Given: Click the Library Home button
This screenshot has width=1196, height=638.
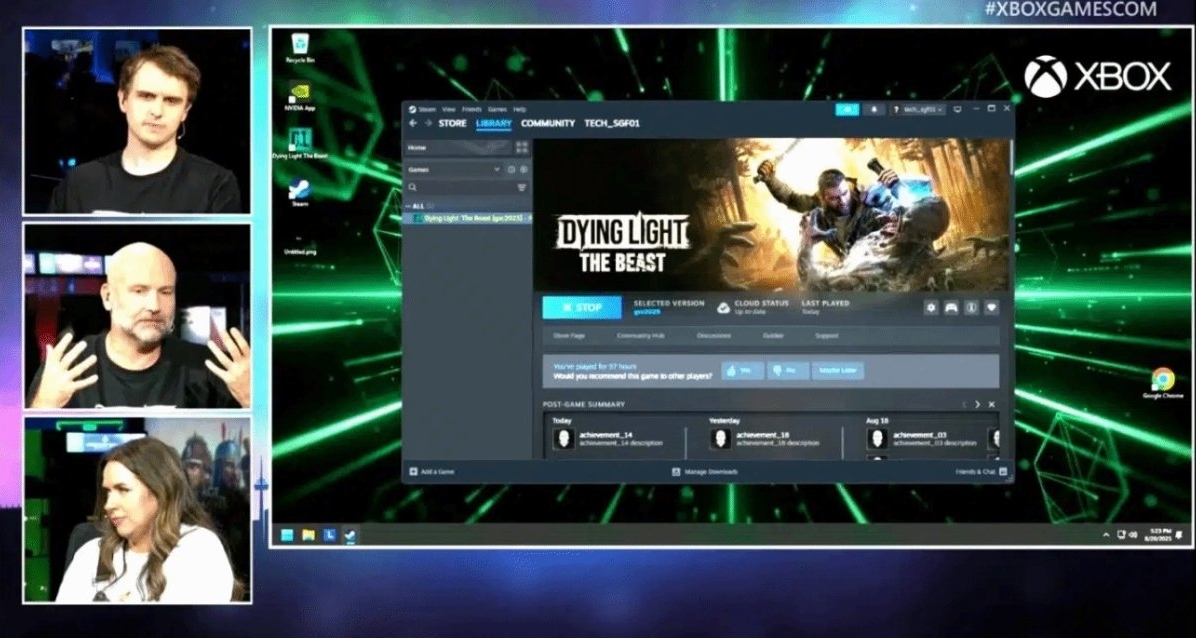Looking at the screenshot, I should 458,147.
